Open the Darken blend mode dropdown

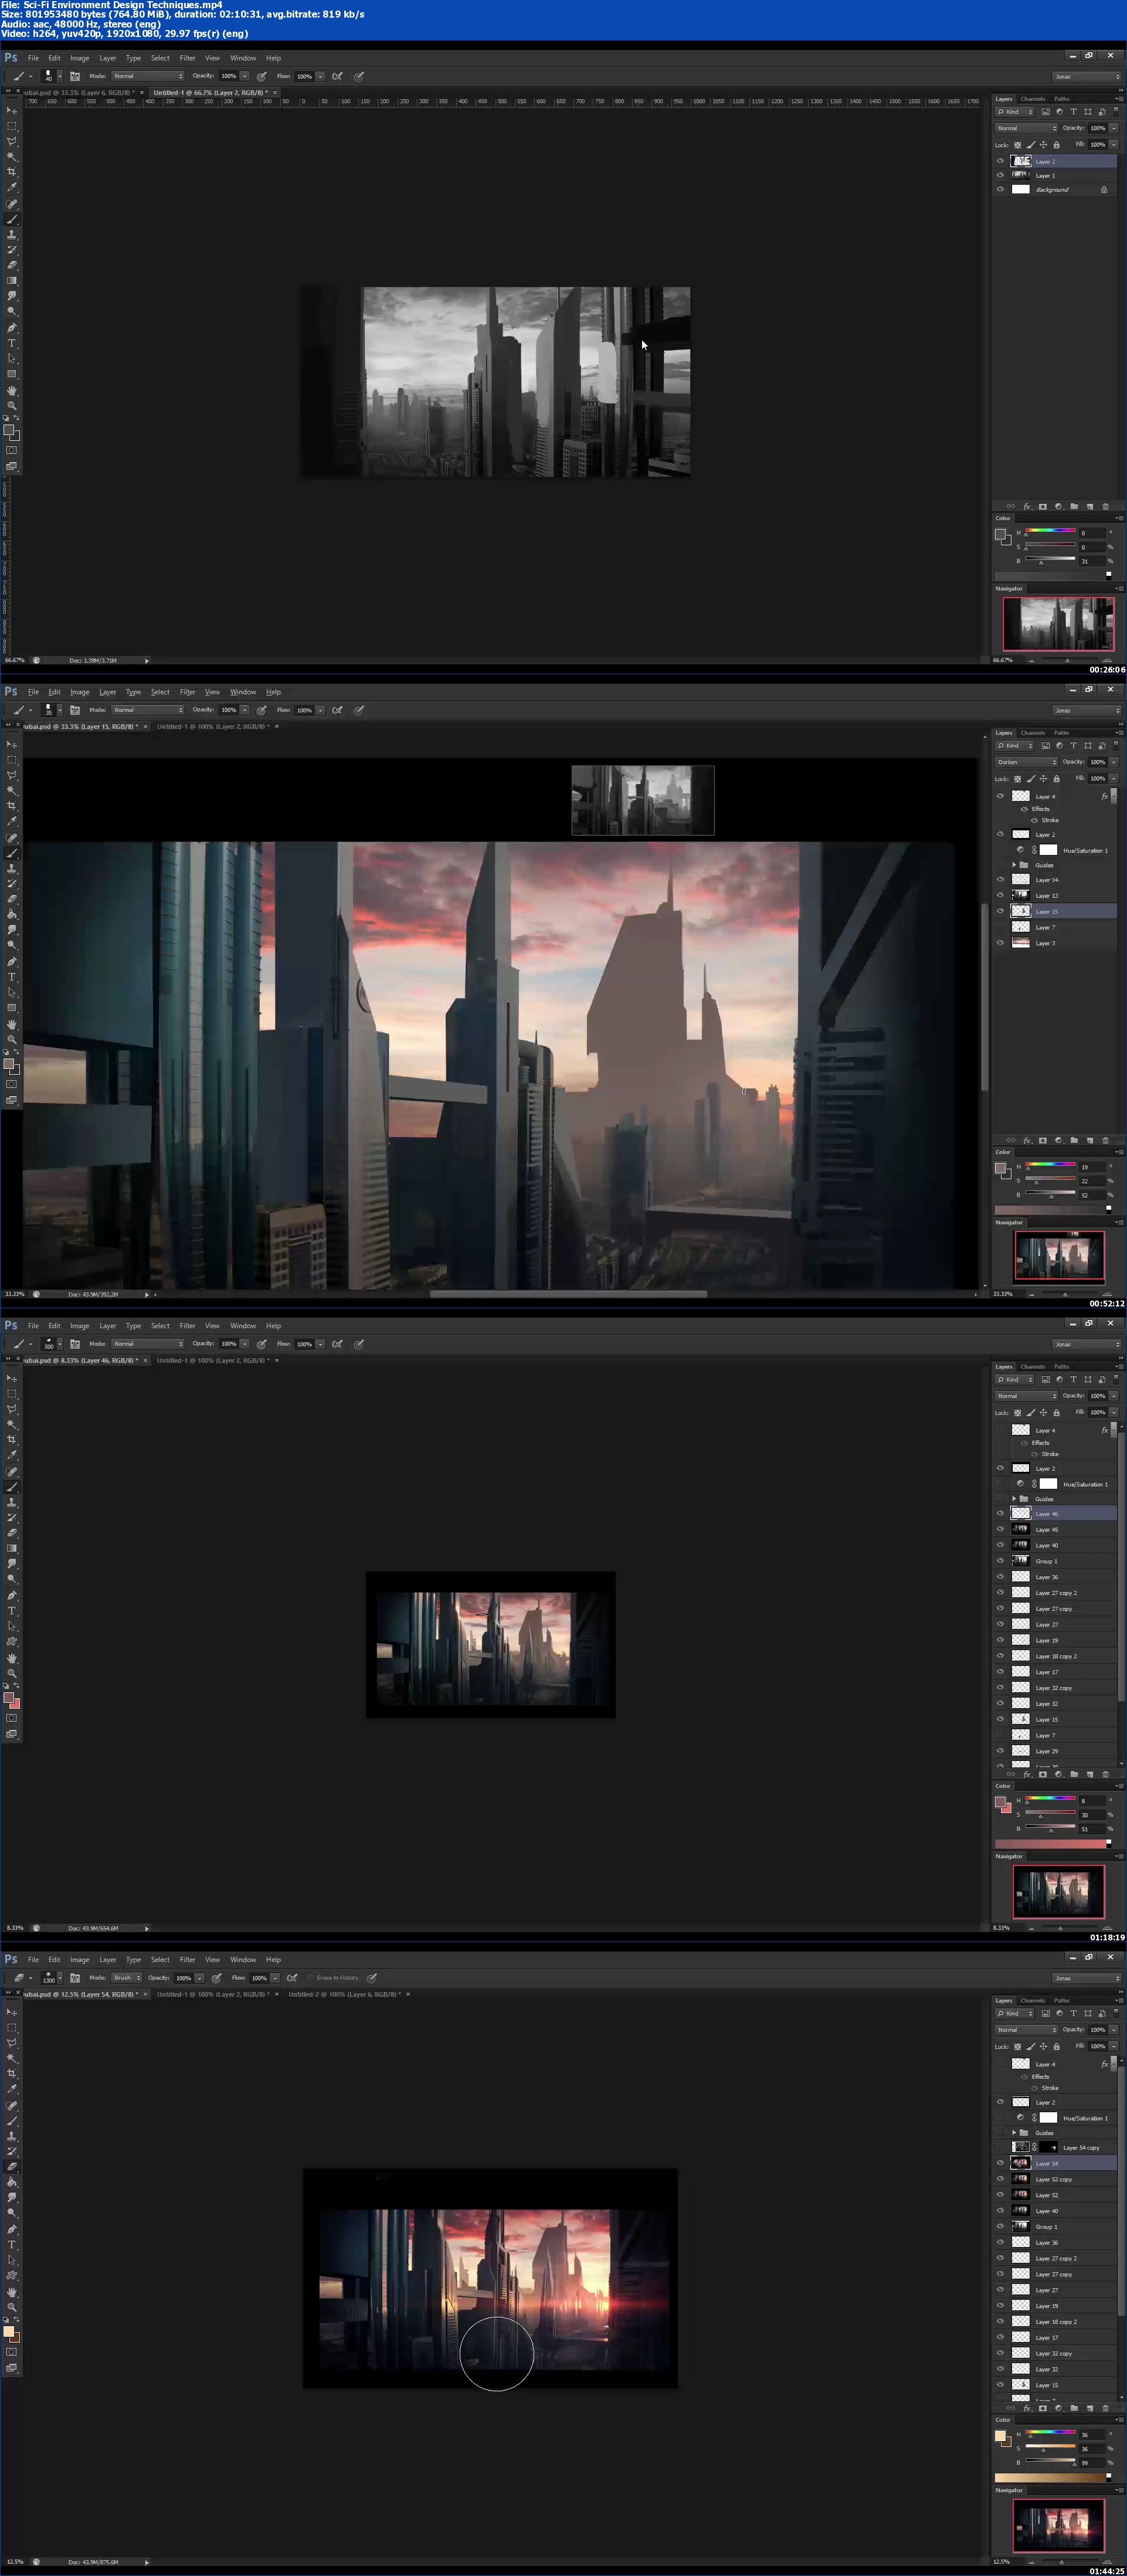coord(1026,762)
